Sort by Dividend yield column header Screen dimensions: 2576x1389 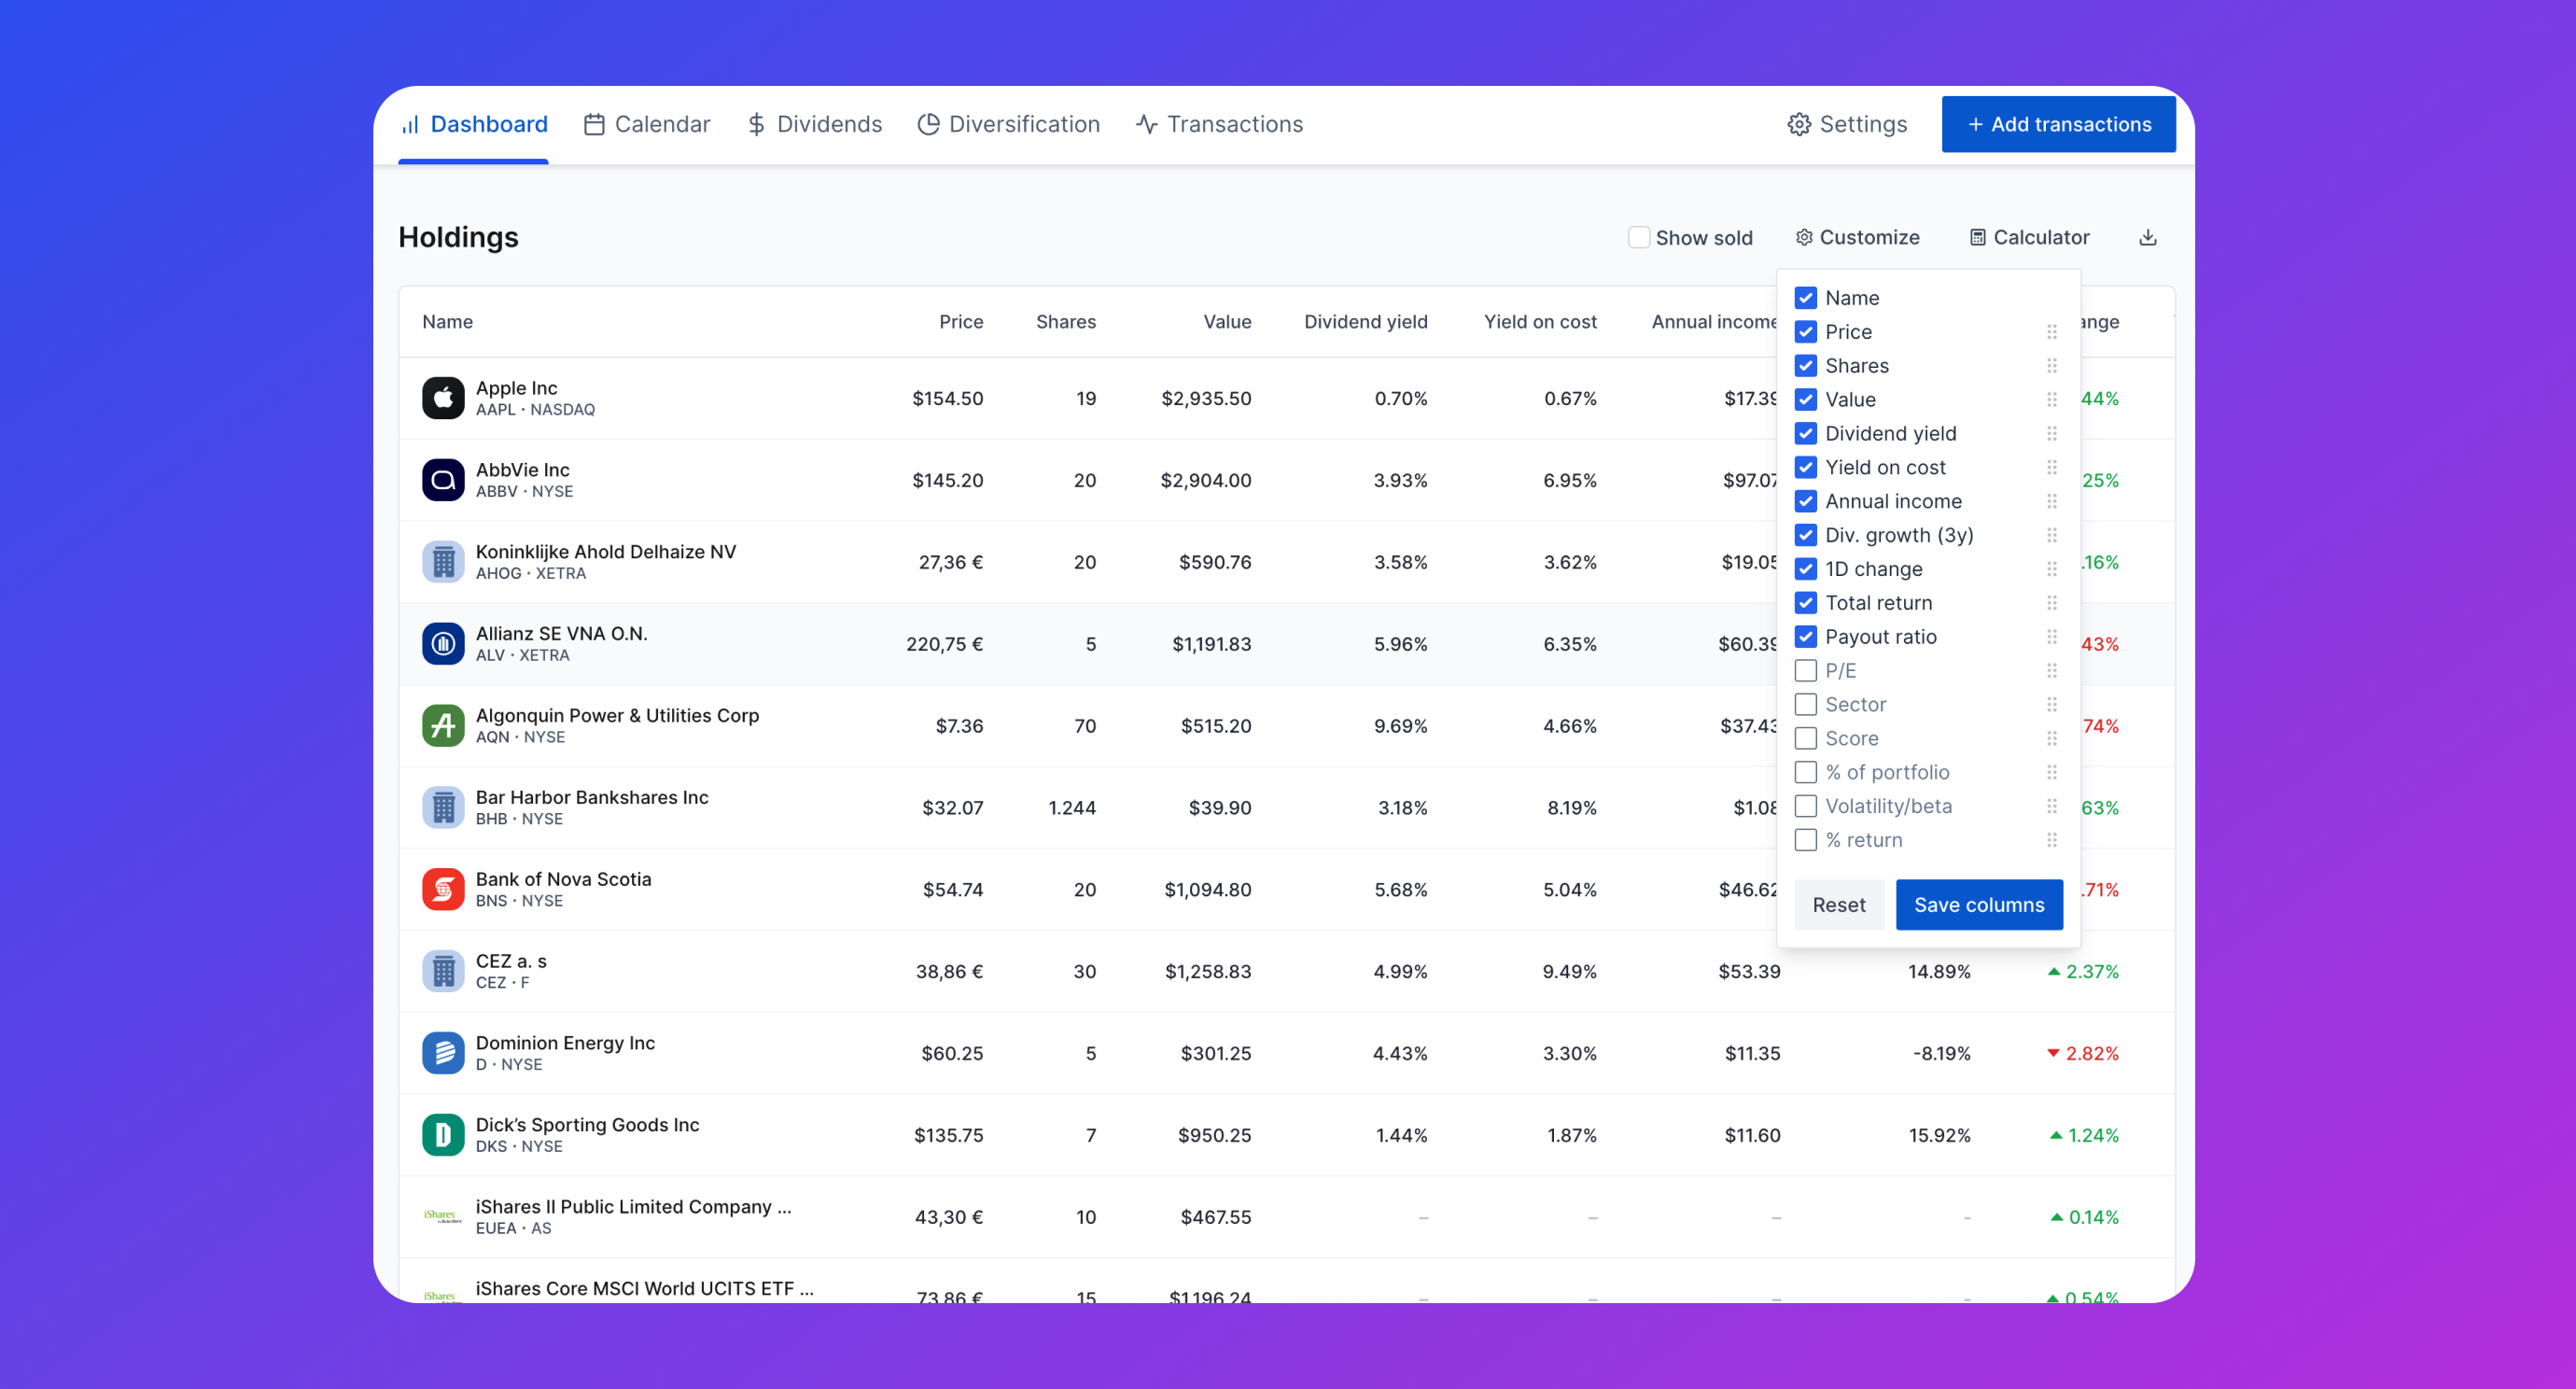point(1365,322)
